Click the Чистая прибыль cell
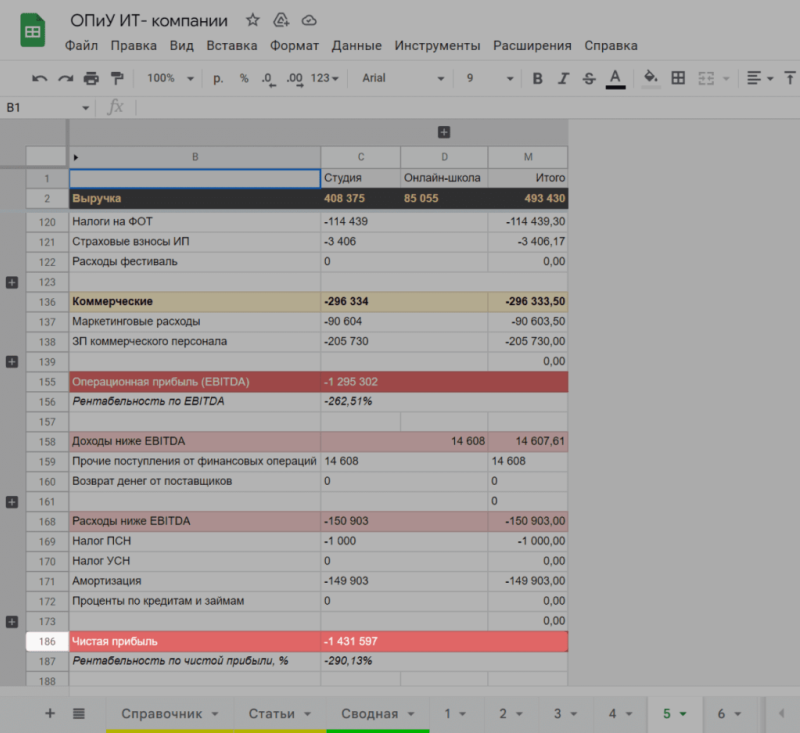800x733 pixels. (195, 641)
